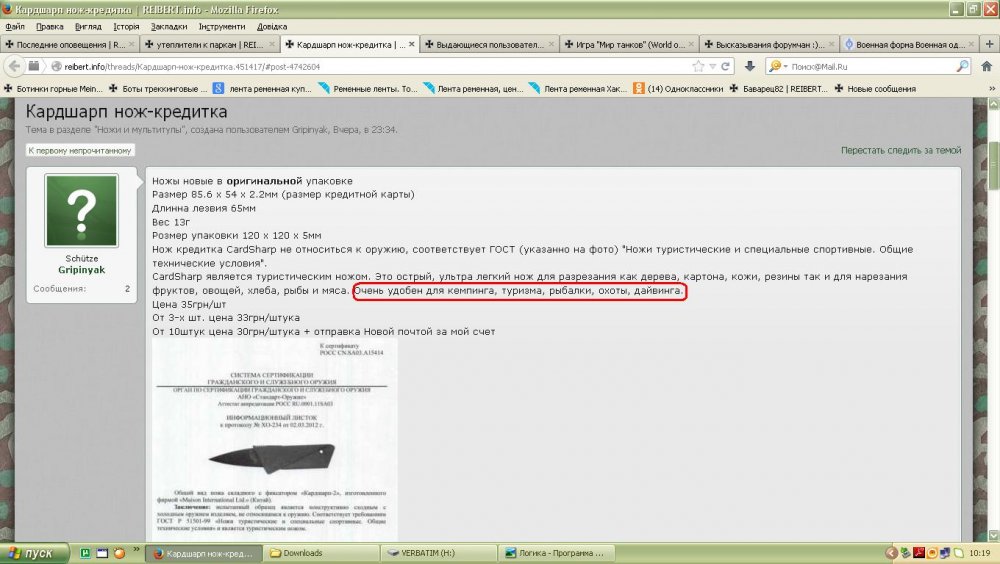
Task: Open the Файл menu
Action: tap(15, 26)
